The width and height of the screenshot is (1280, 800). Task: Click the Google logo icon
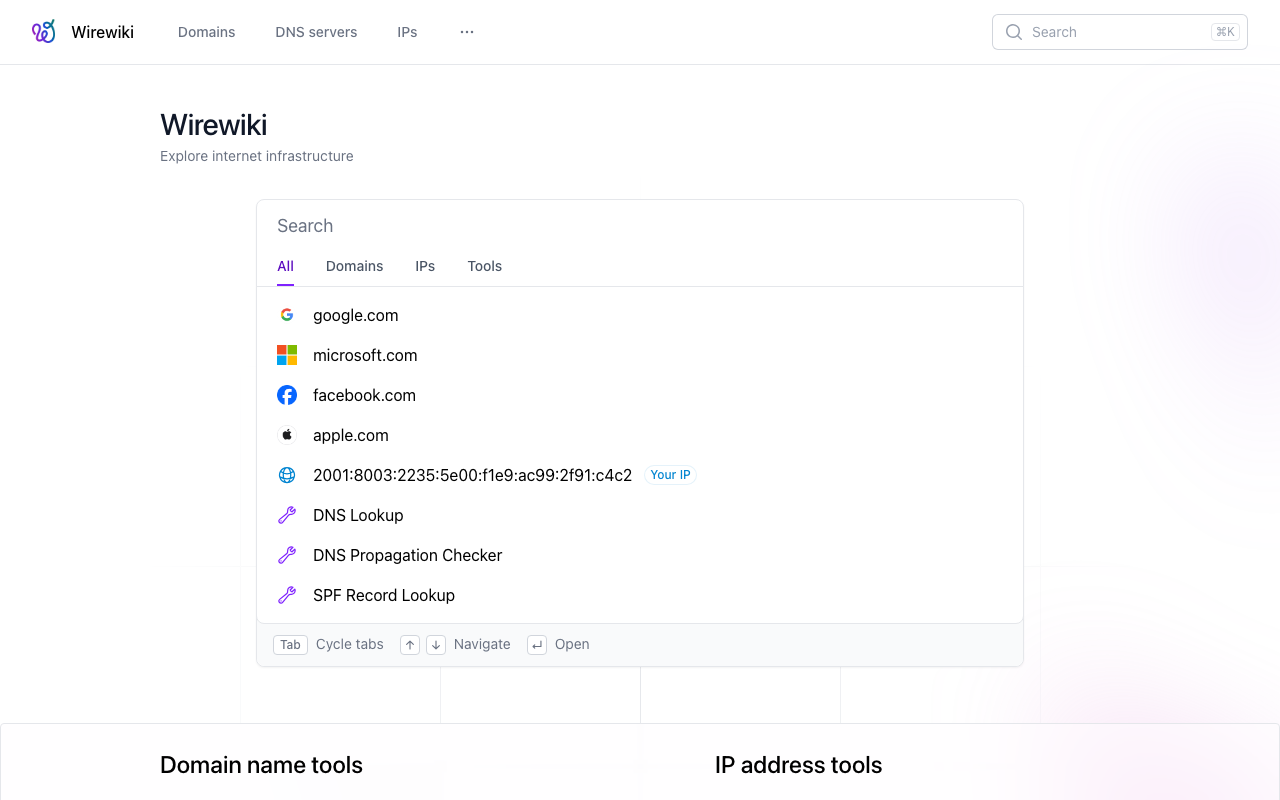(287, 315)
